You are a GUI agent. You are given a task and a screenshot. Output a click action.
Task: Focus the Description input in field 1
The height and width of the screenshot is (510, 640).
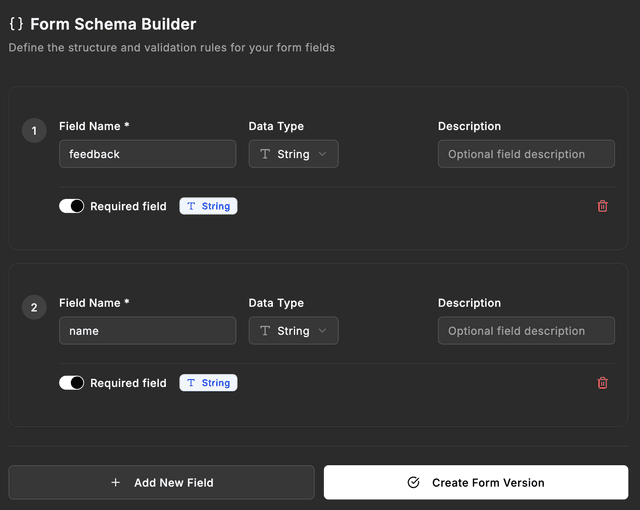pyautogui.click(x=526, y=154)
